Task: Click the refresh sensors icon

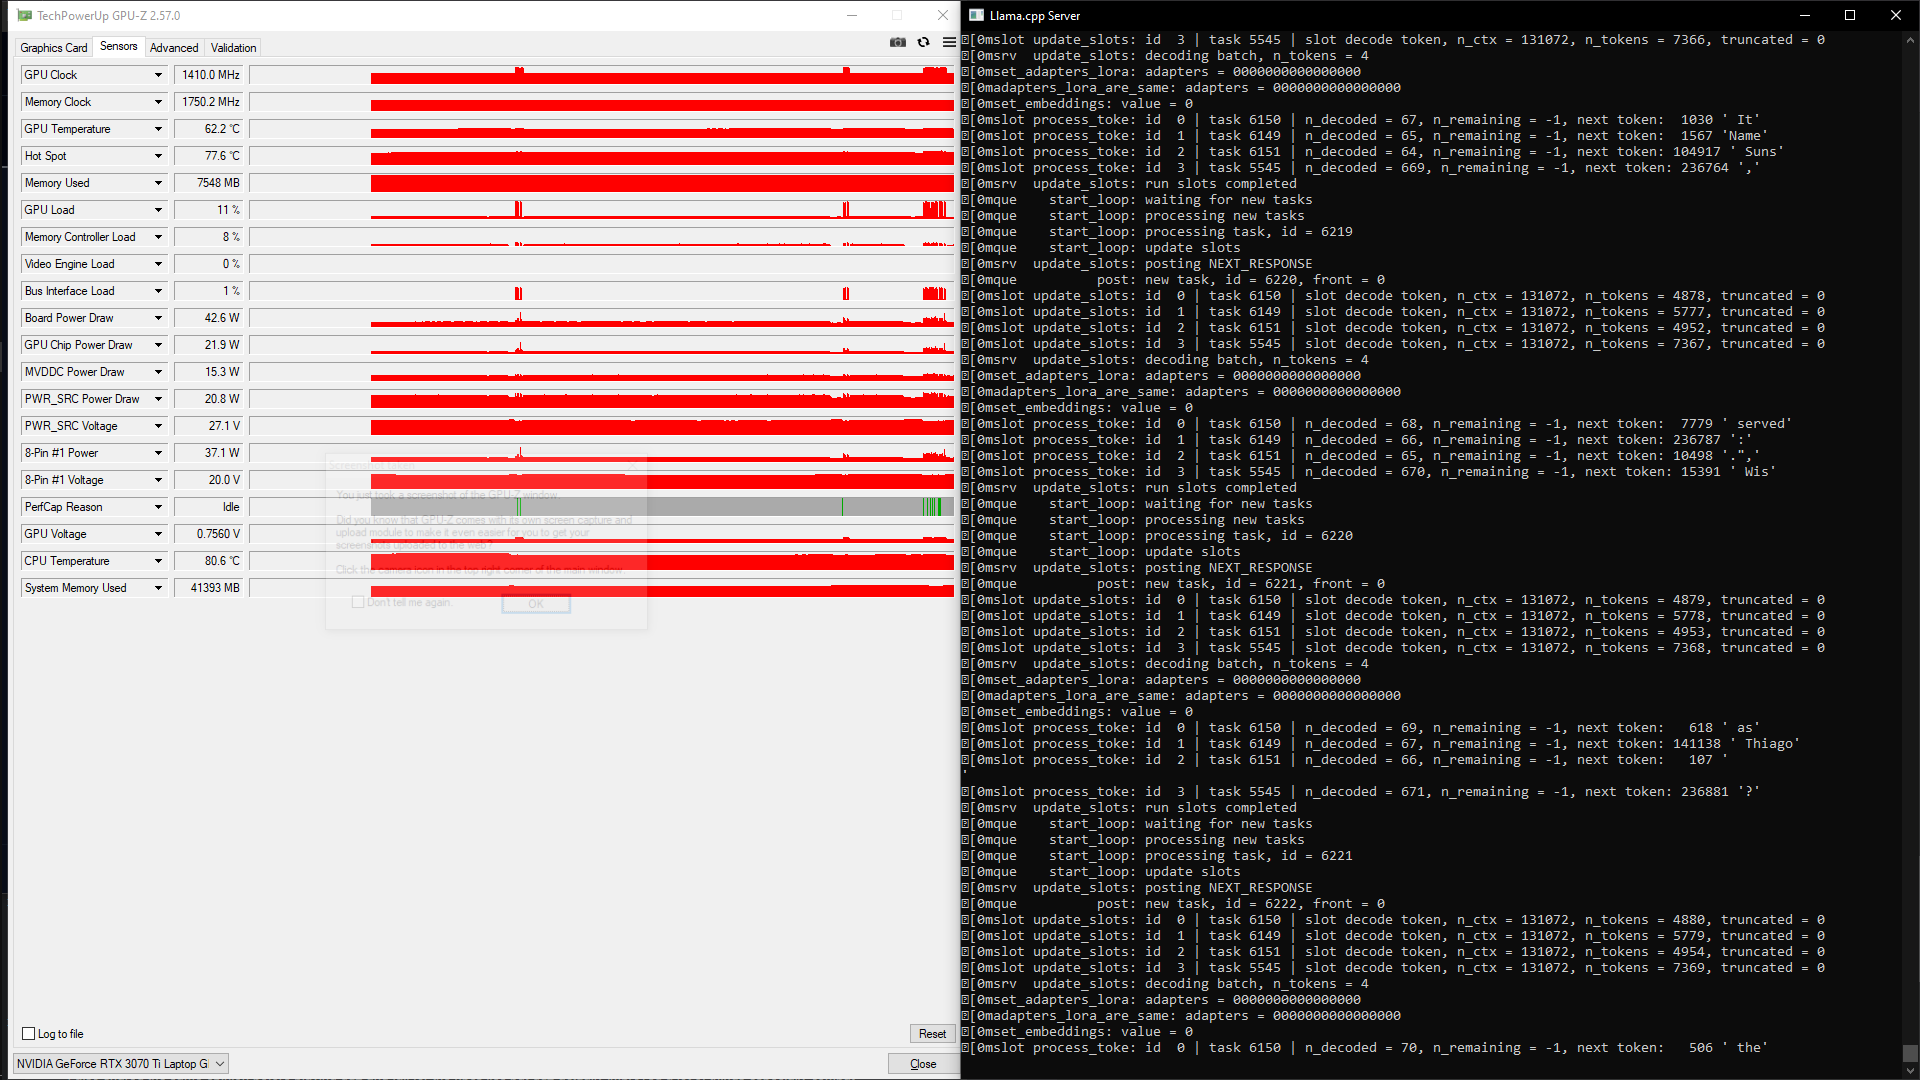Action: [923, 42]
